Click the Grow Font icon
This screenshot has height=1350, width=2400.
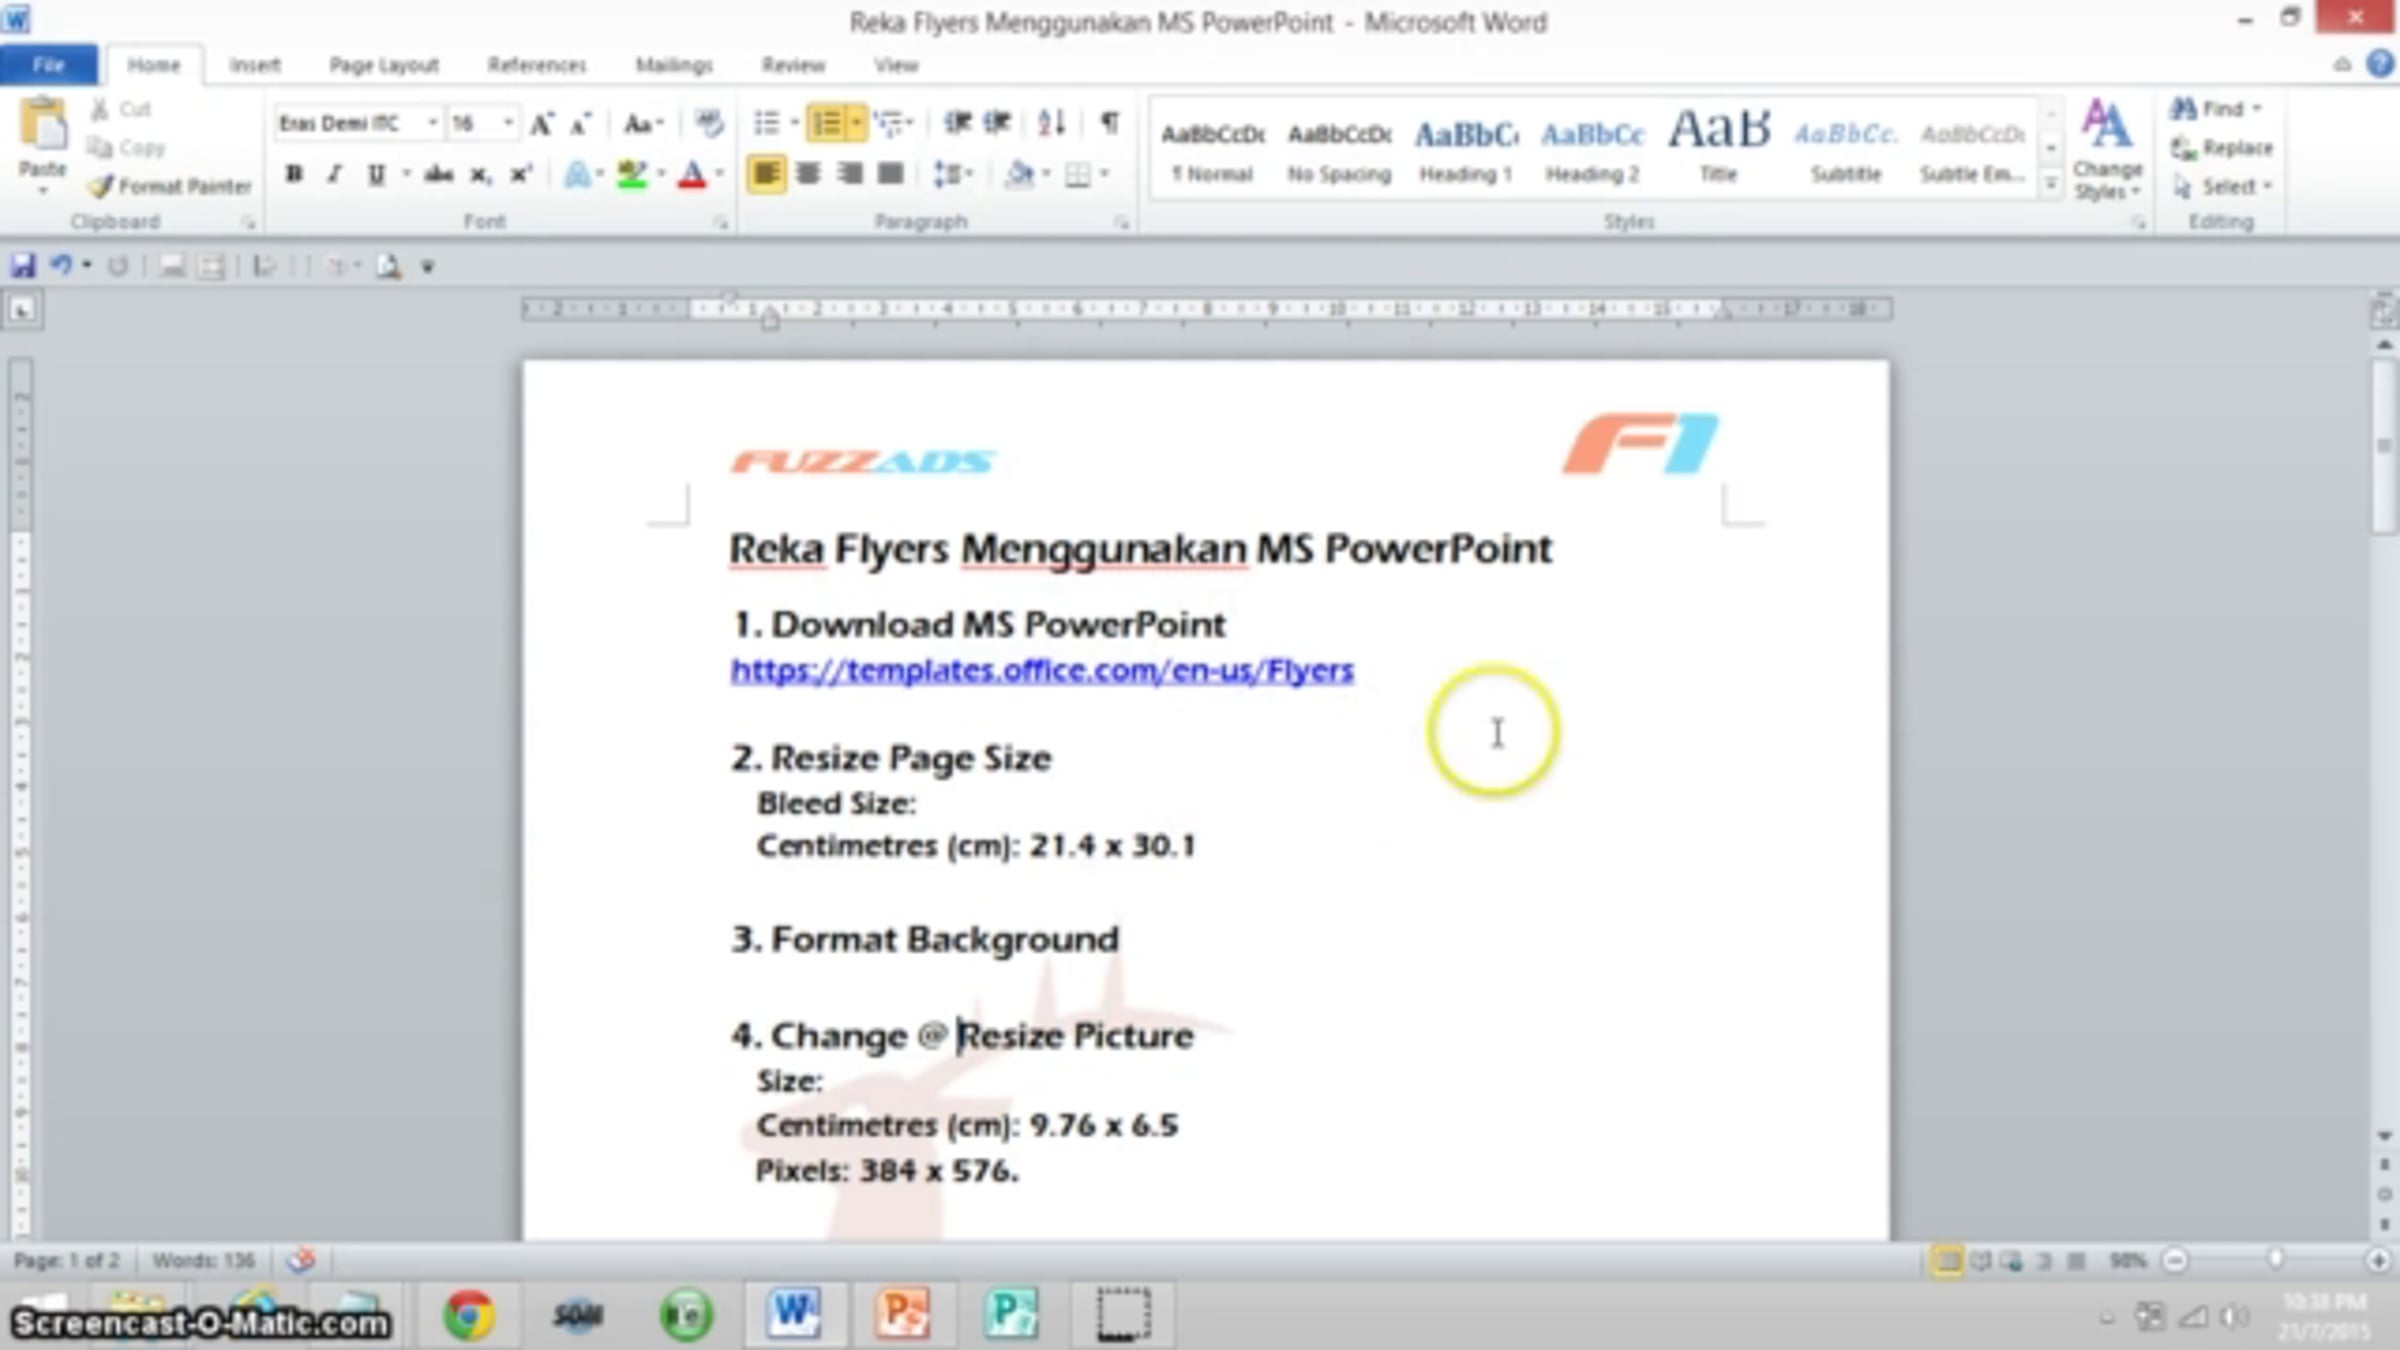541,124
